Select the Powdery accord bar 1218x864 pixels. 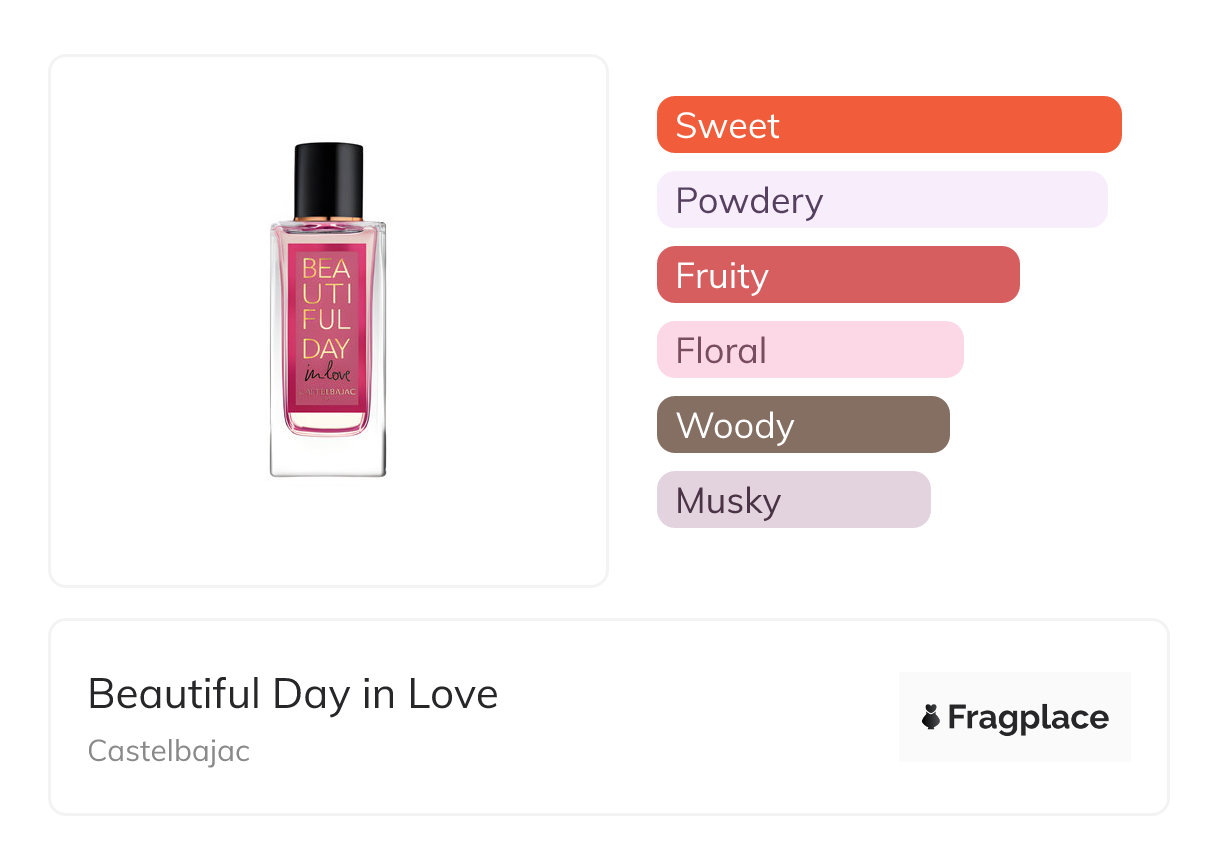pos(881,200)
